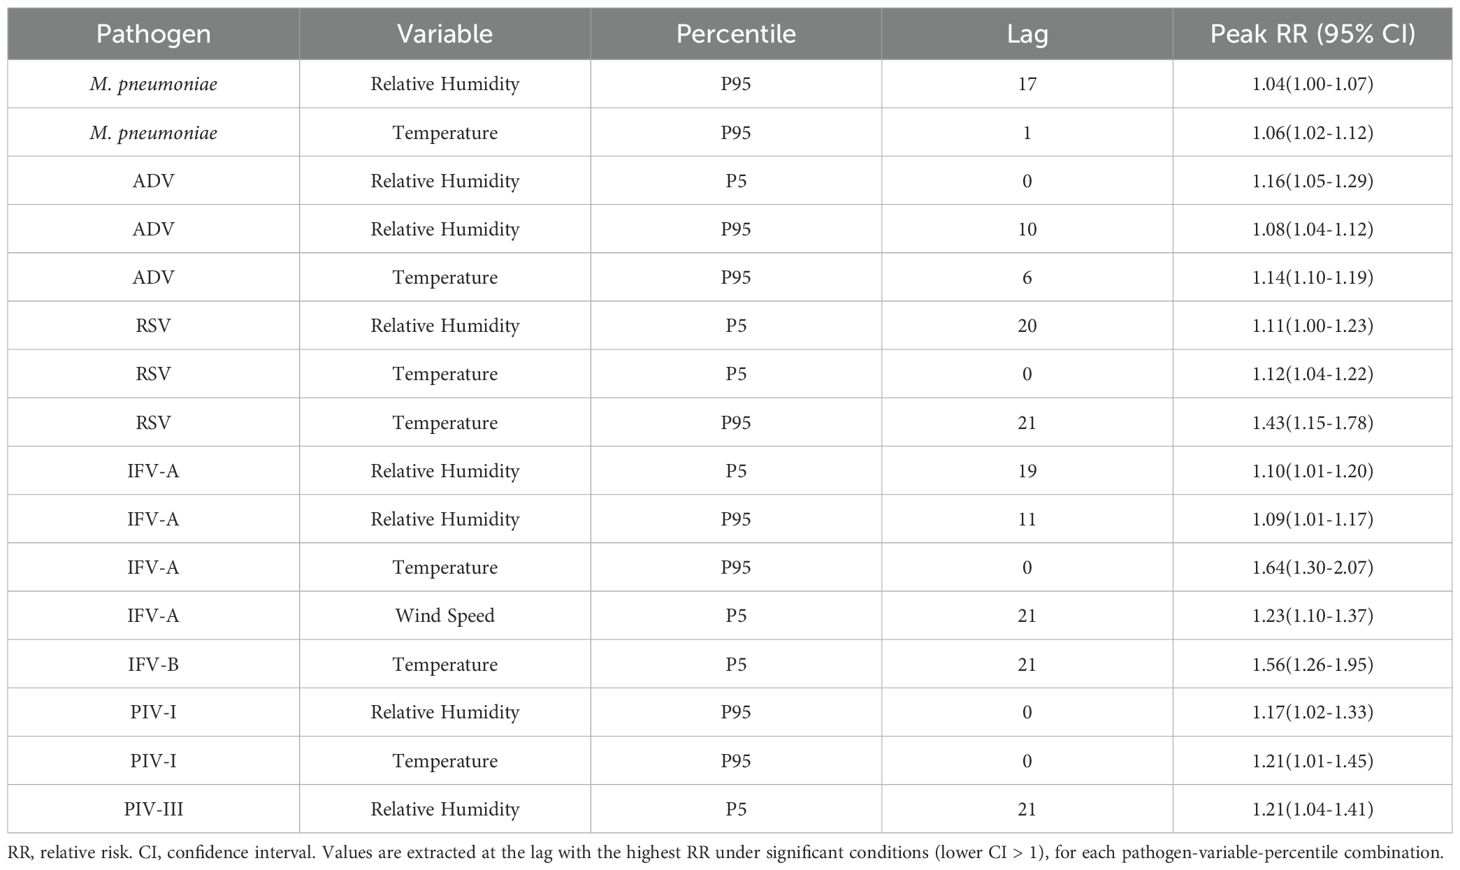Select the 1.23(1.10-1.37) value cell
This screenshot has width=1460, height=870.
(1312, 616)
